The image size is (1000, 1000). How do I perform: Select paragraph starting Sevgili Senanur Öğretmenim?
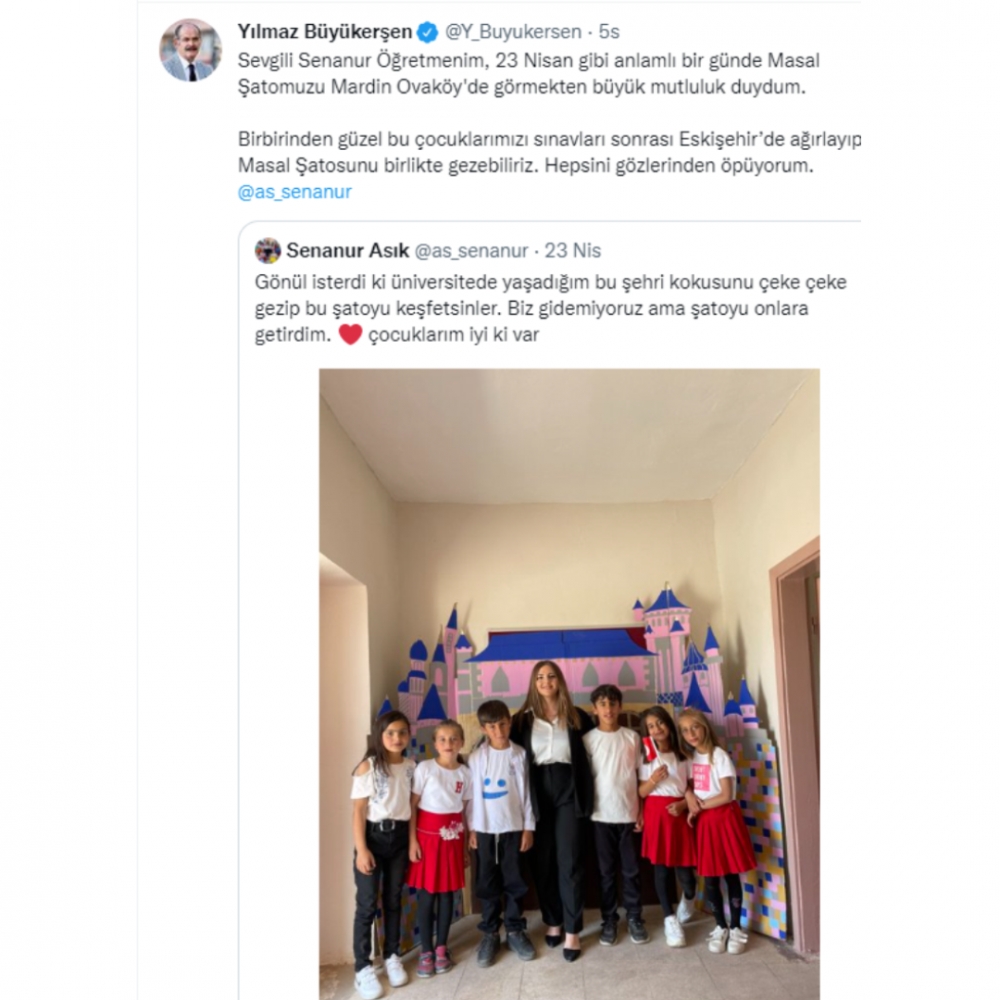tap(529, 73)
